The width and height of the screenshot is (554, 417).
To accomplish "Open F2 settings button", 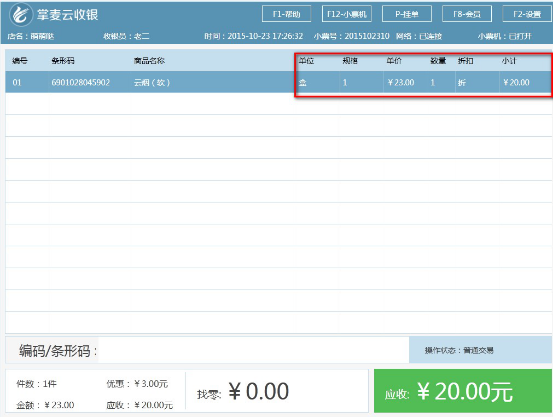I will [527, 14].
